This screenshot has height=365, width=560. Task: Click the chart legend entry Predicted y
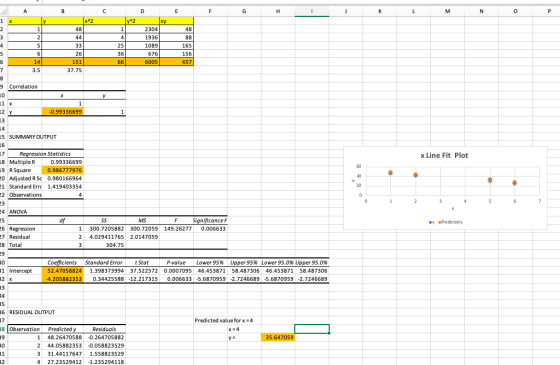[x=451, y=222]
